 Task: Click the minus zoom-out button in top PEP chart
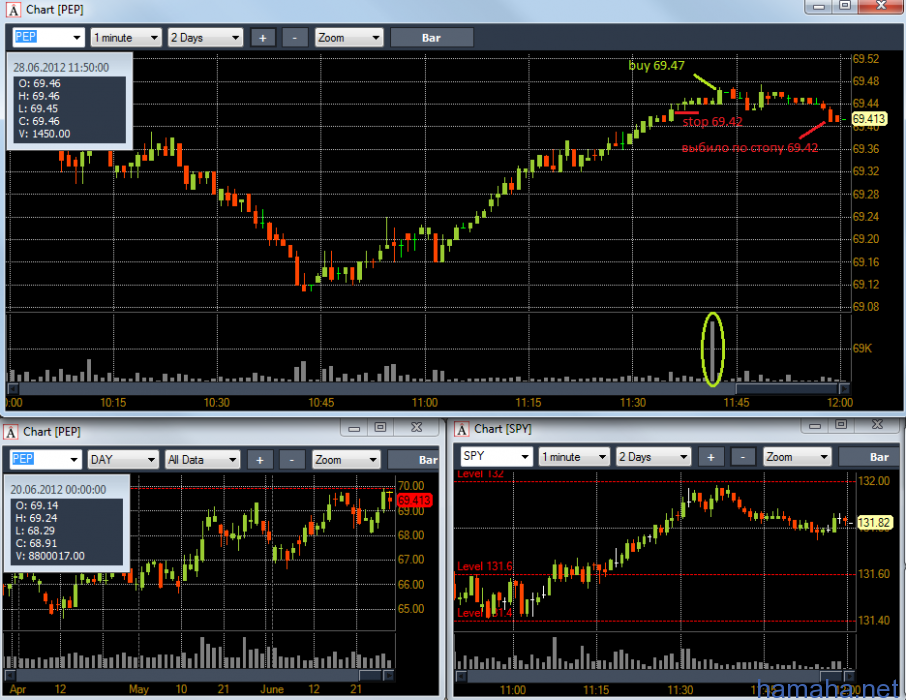[x=295, y=38]
